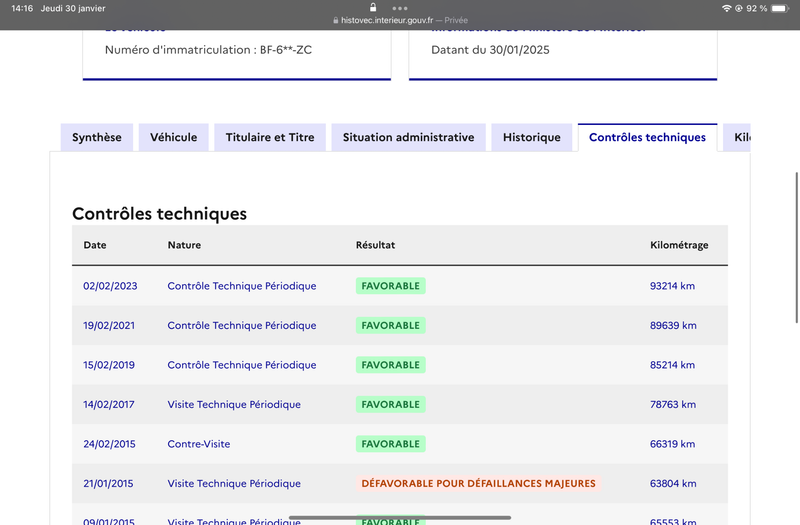Tap the 14:16 clock in status bar
This screenshot has height=525, width=800.
coord(22,8)
